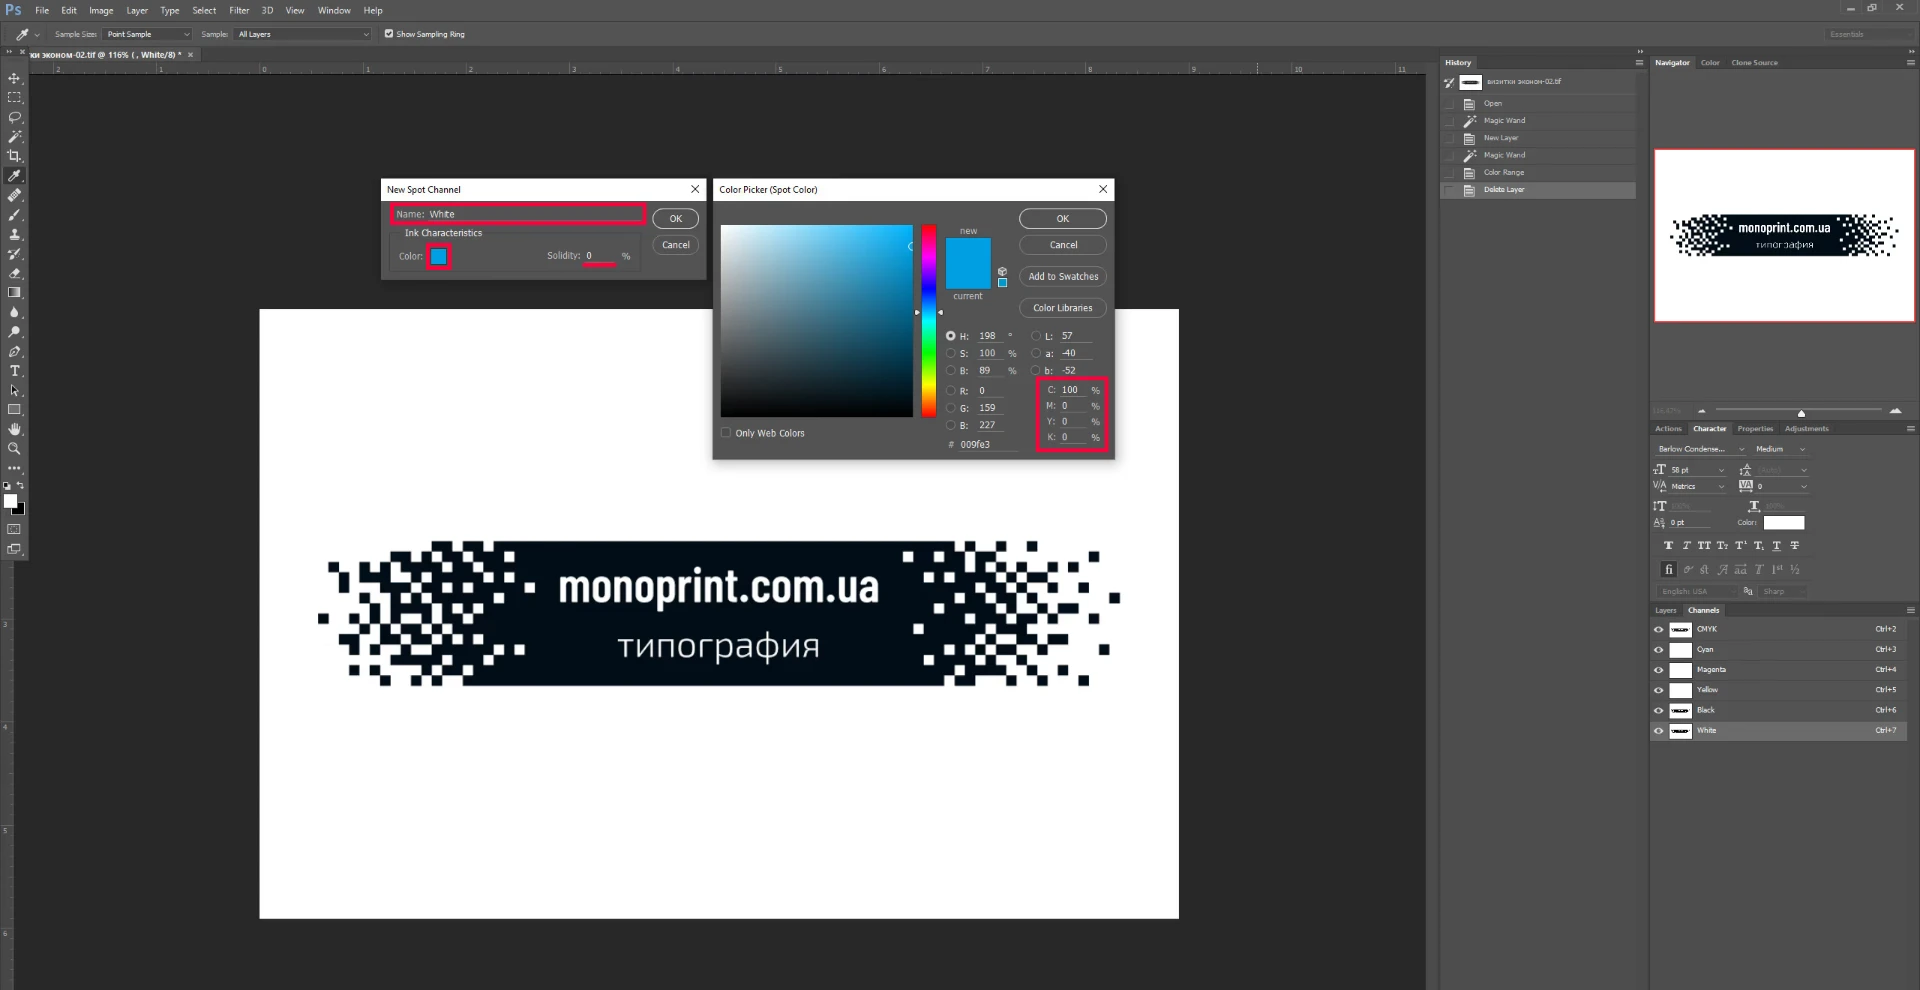This screenshot has height=990, width=1920.
Task: Select the Lasso tool
Action: [x=14, y=117]
